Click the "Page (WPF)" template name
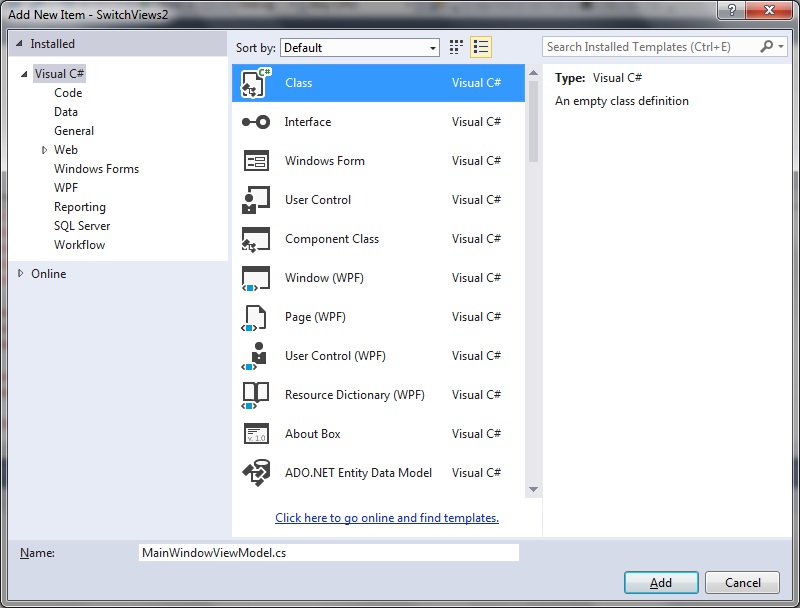800x608 pixels. [315, 317]
